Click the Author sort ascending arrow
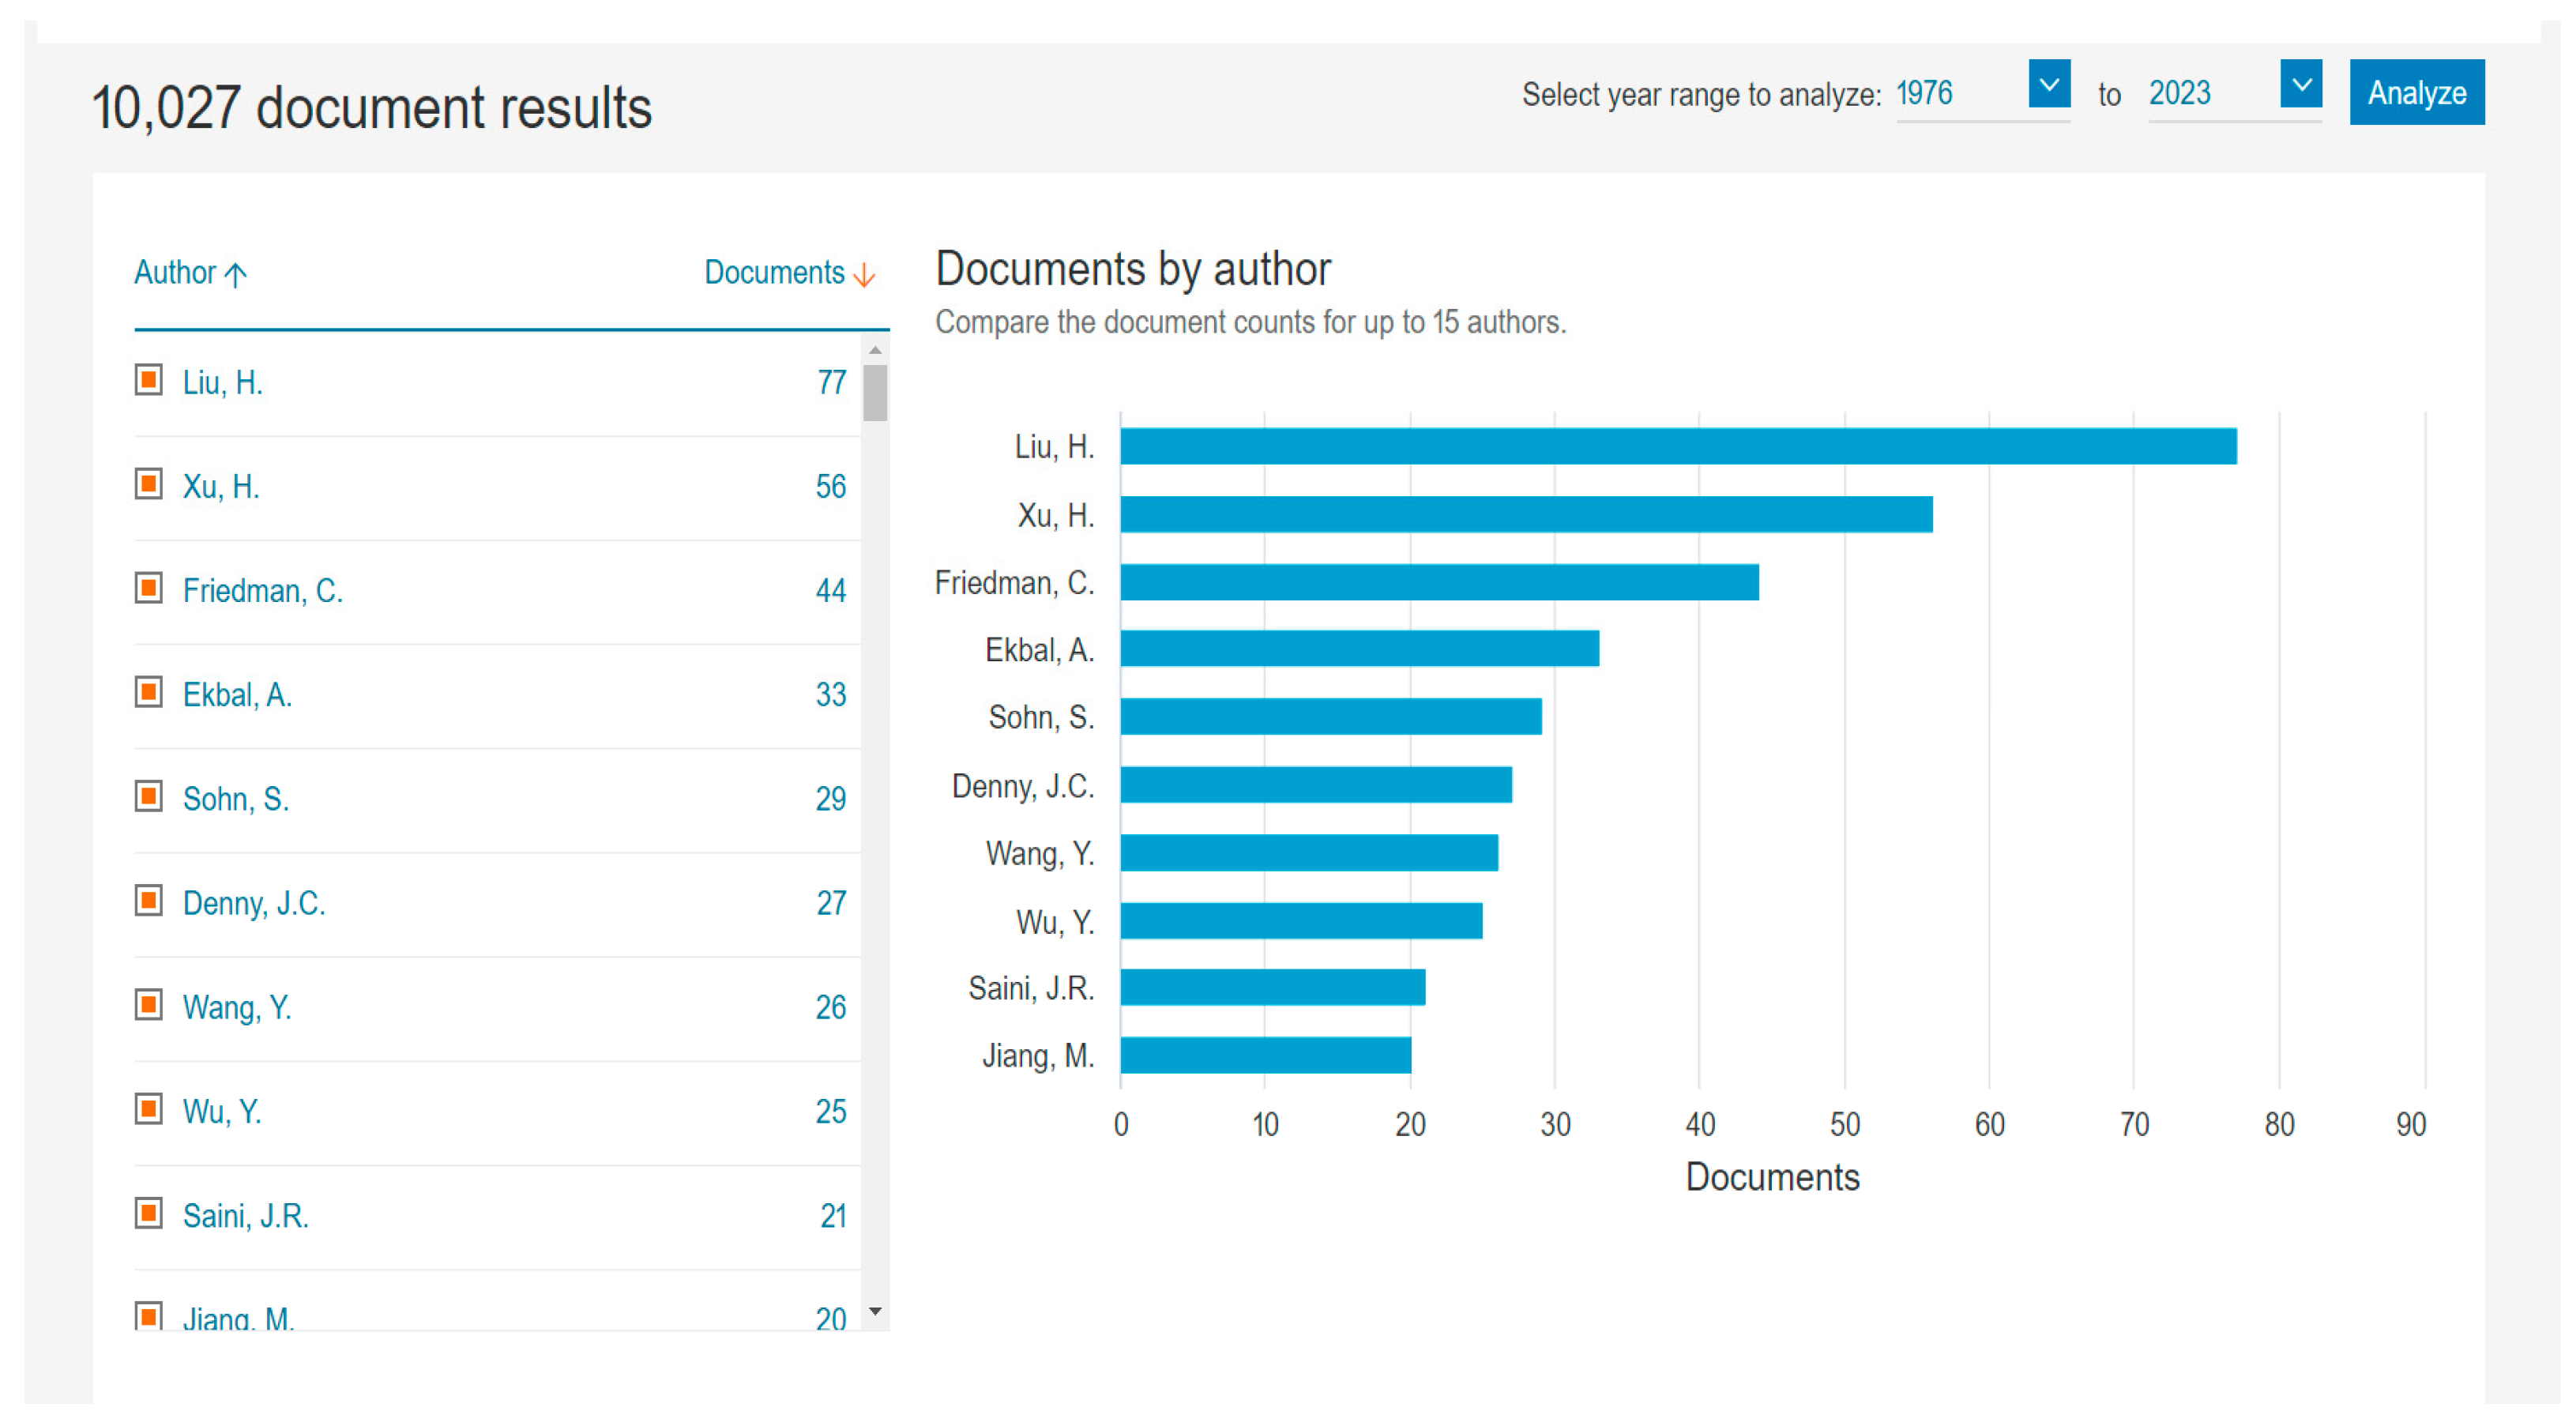Image resolution: width=2576 pixels, height=1426 pixels. click(236, 274)
